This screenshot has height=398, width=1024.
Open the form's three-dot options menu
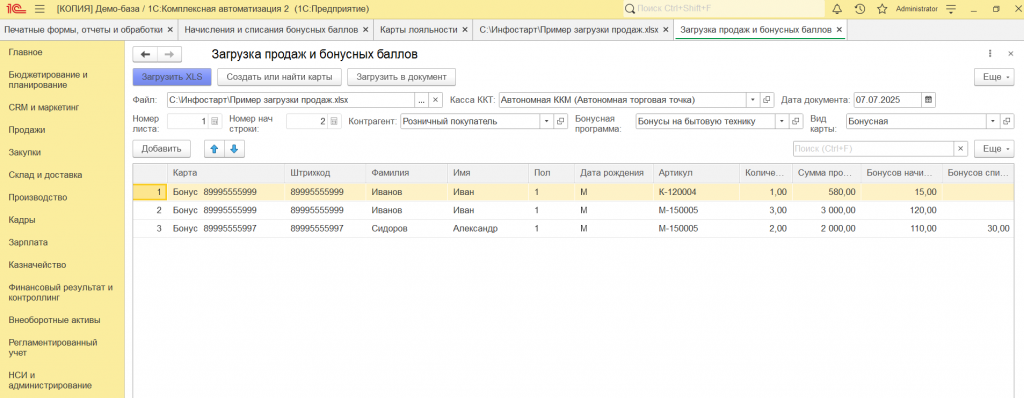[x=990, y=54]
